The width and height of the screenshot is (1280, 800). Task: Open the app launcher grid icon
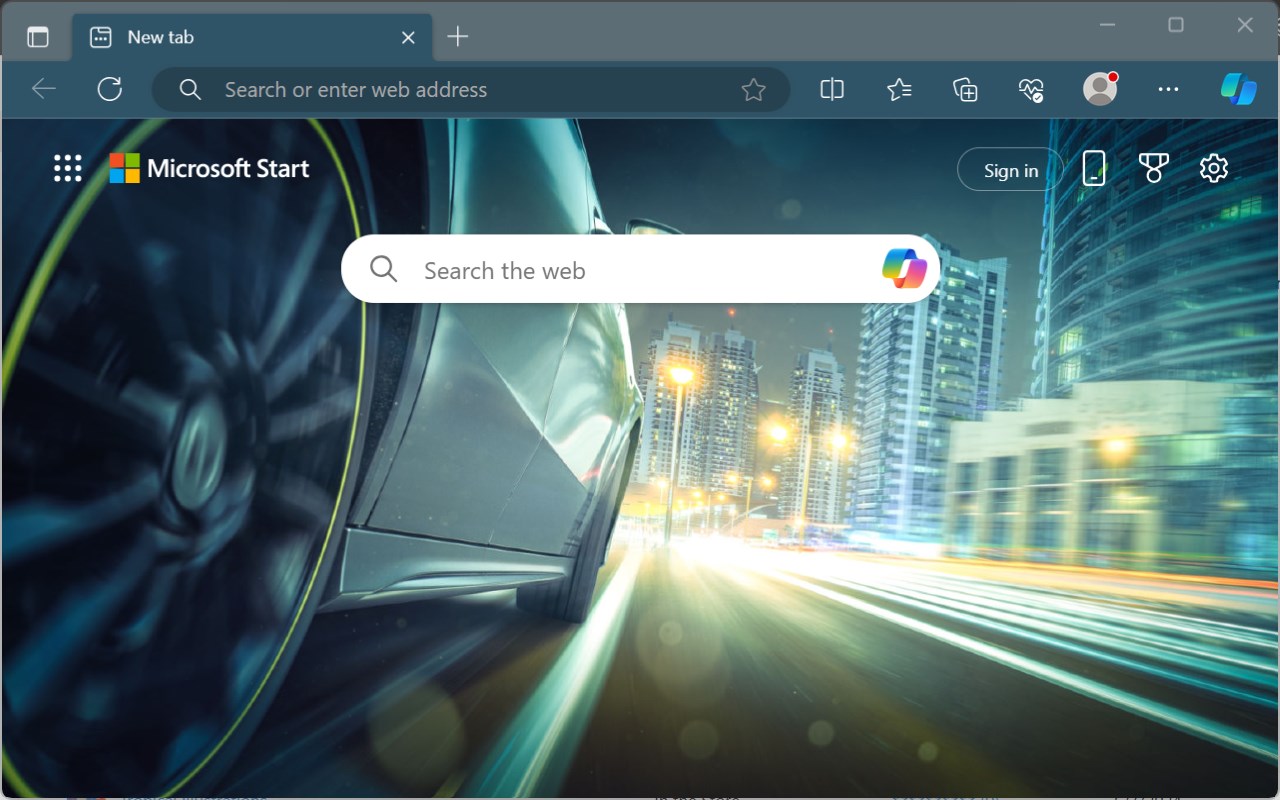click(x=68, y=168)
